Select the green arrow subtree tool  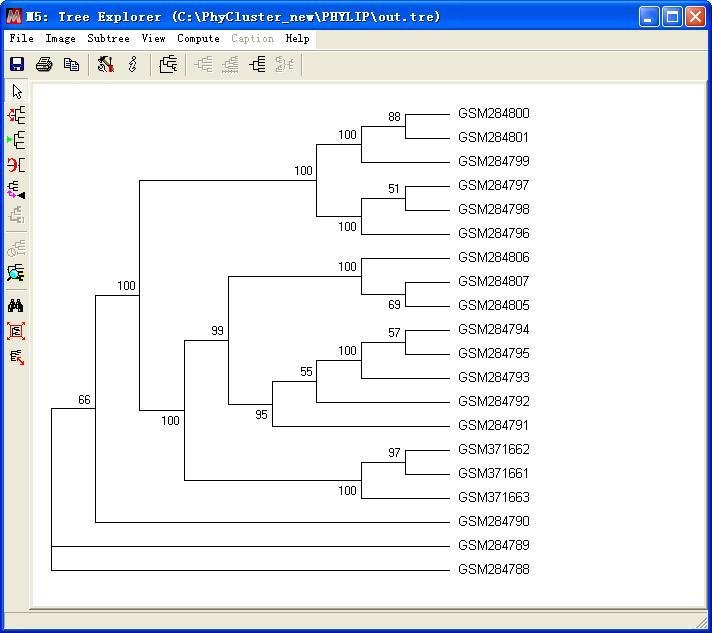point(16,140)
